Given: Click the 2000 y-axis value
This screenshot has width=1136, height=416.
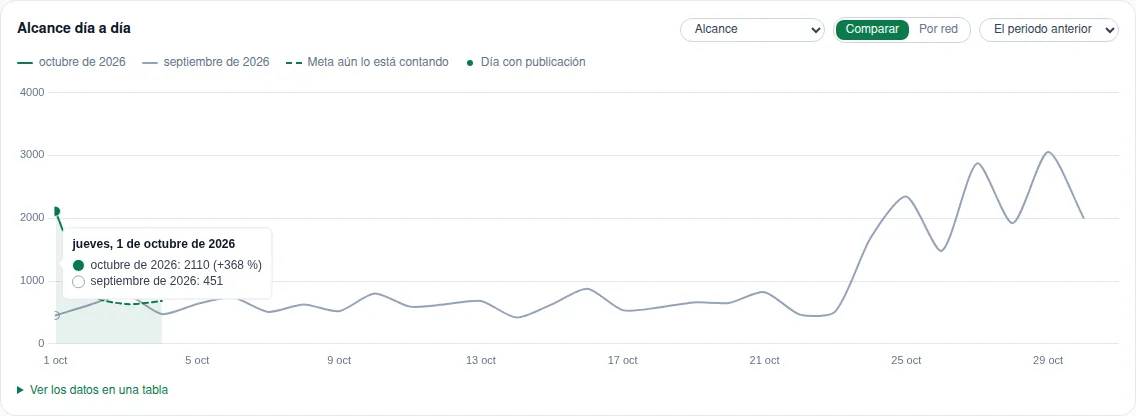Looking at the screenshot, I should click(31, 218).
